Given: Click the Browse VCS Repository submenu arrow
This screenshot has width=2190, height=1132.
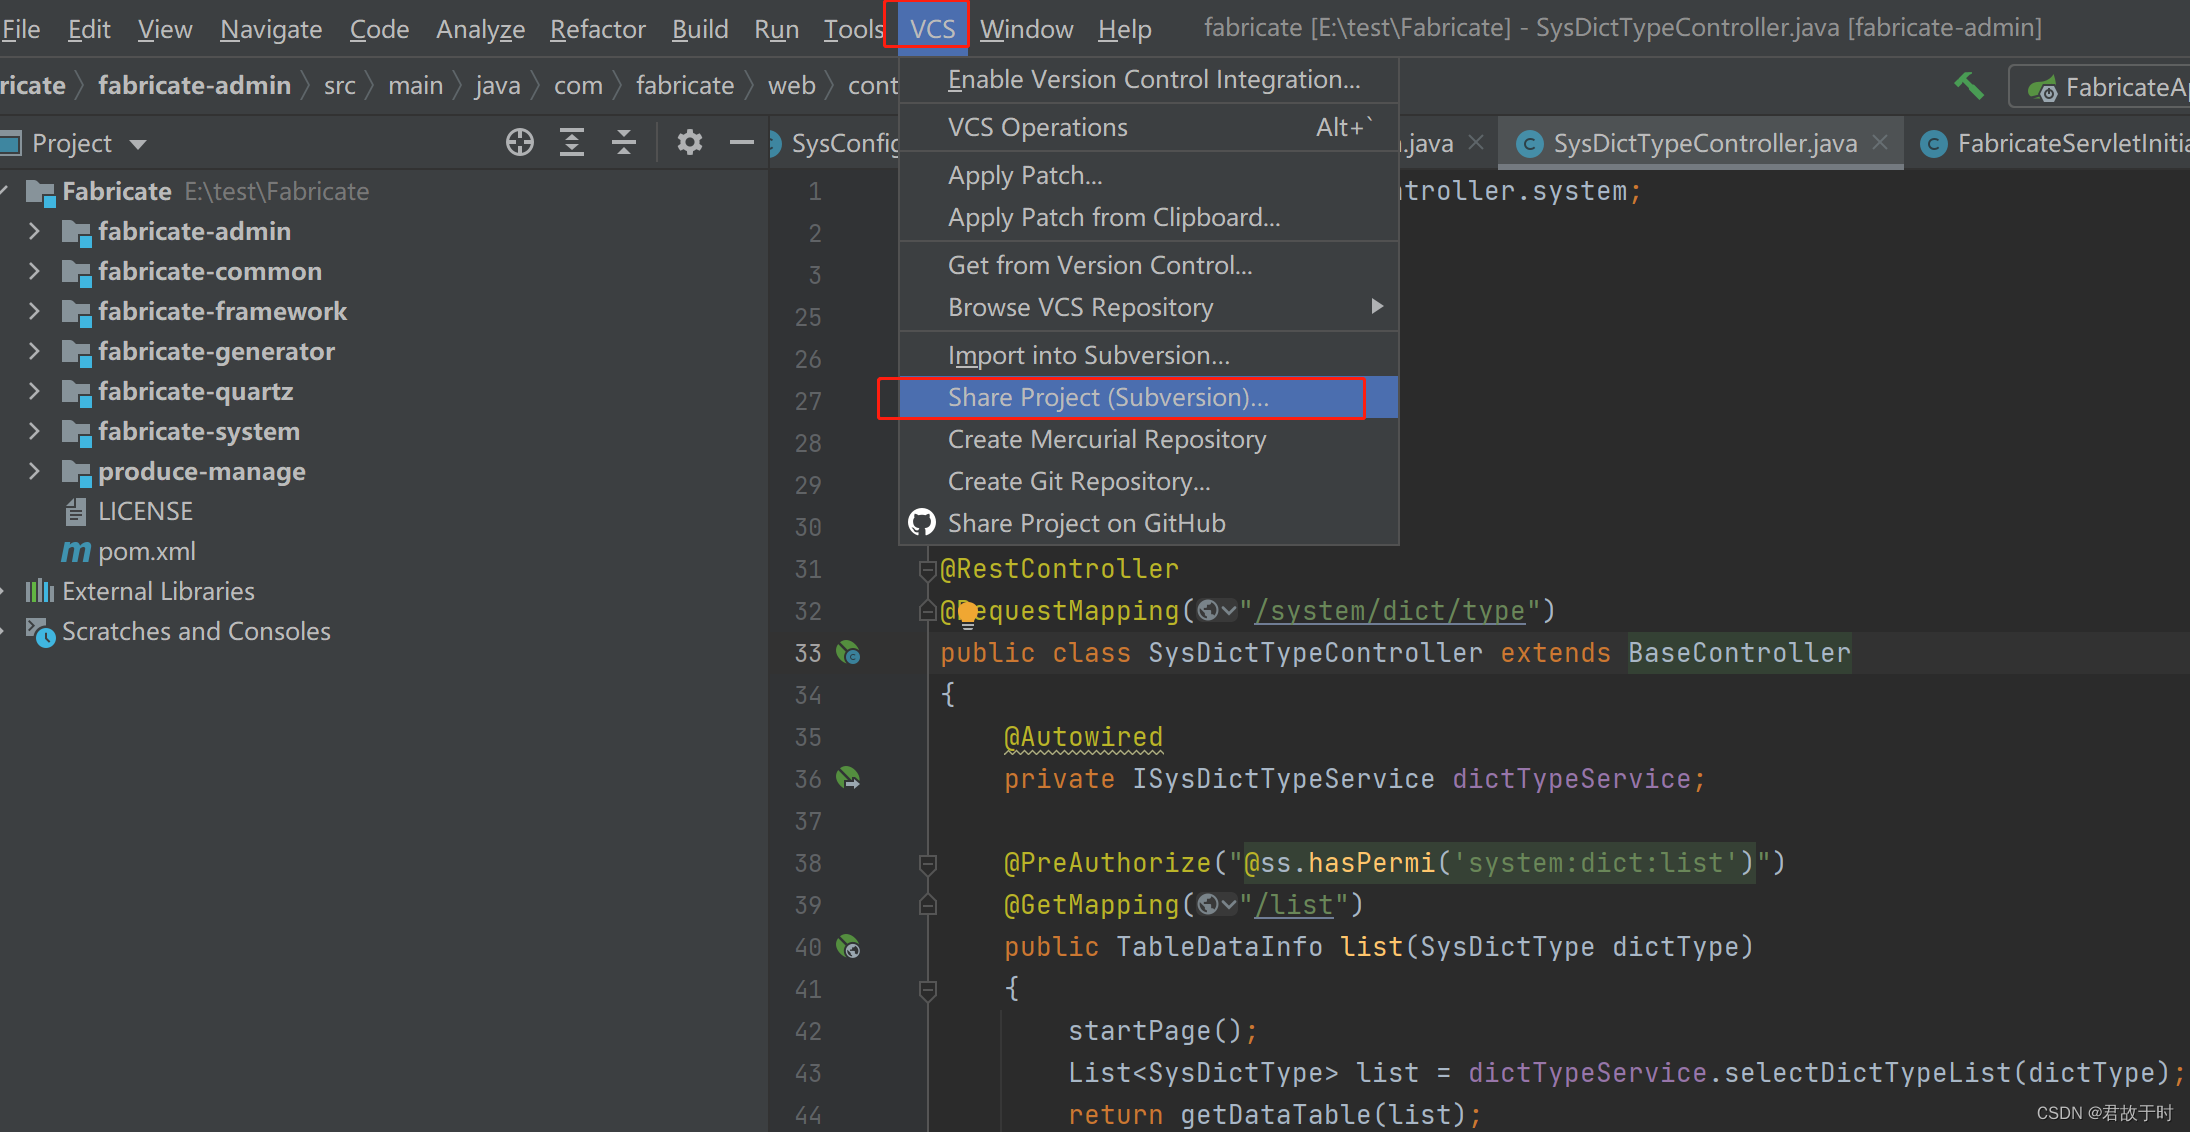Looking at the screenshot, I should pyautogui.click(x=1377, y=308).
